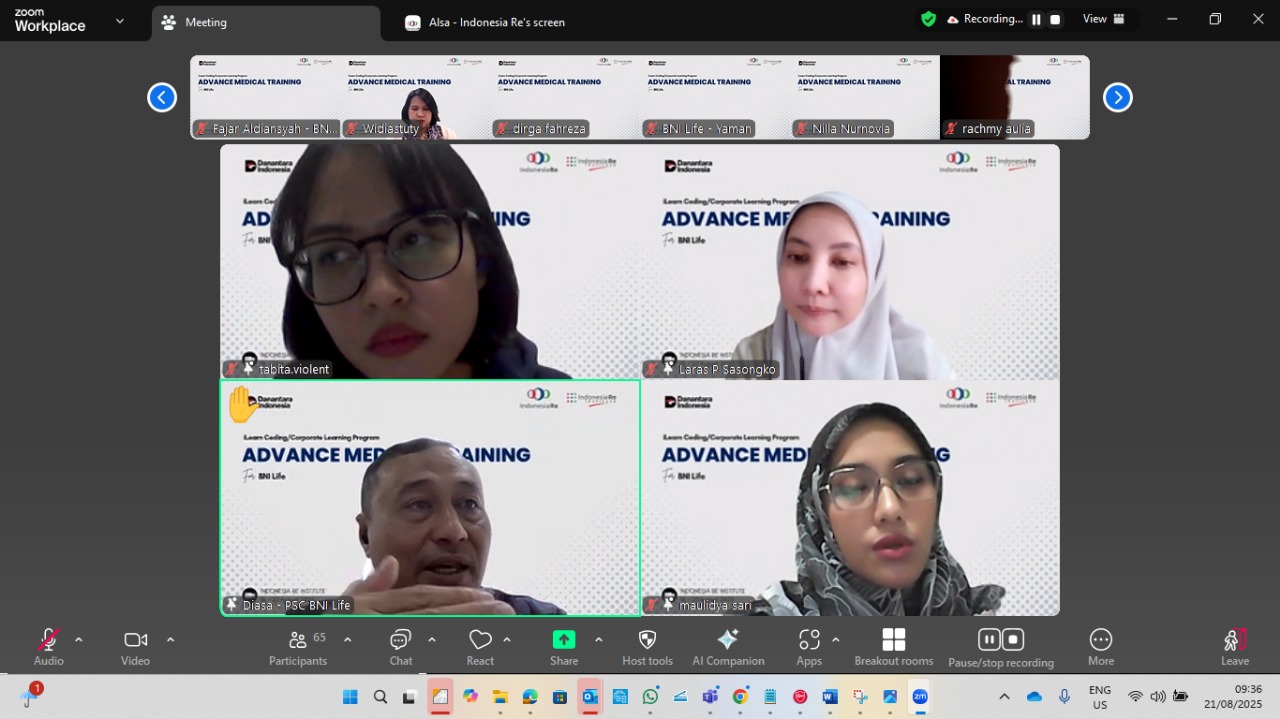Expand video options arrow
The width and height of the screenshot is (1280, 719).
[x=170, y=640]
